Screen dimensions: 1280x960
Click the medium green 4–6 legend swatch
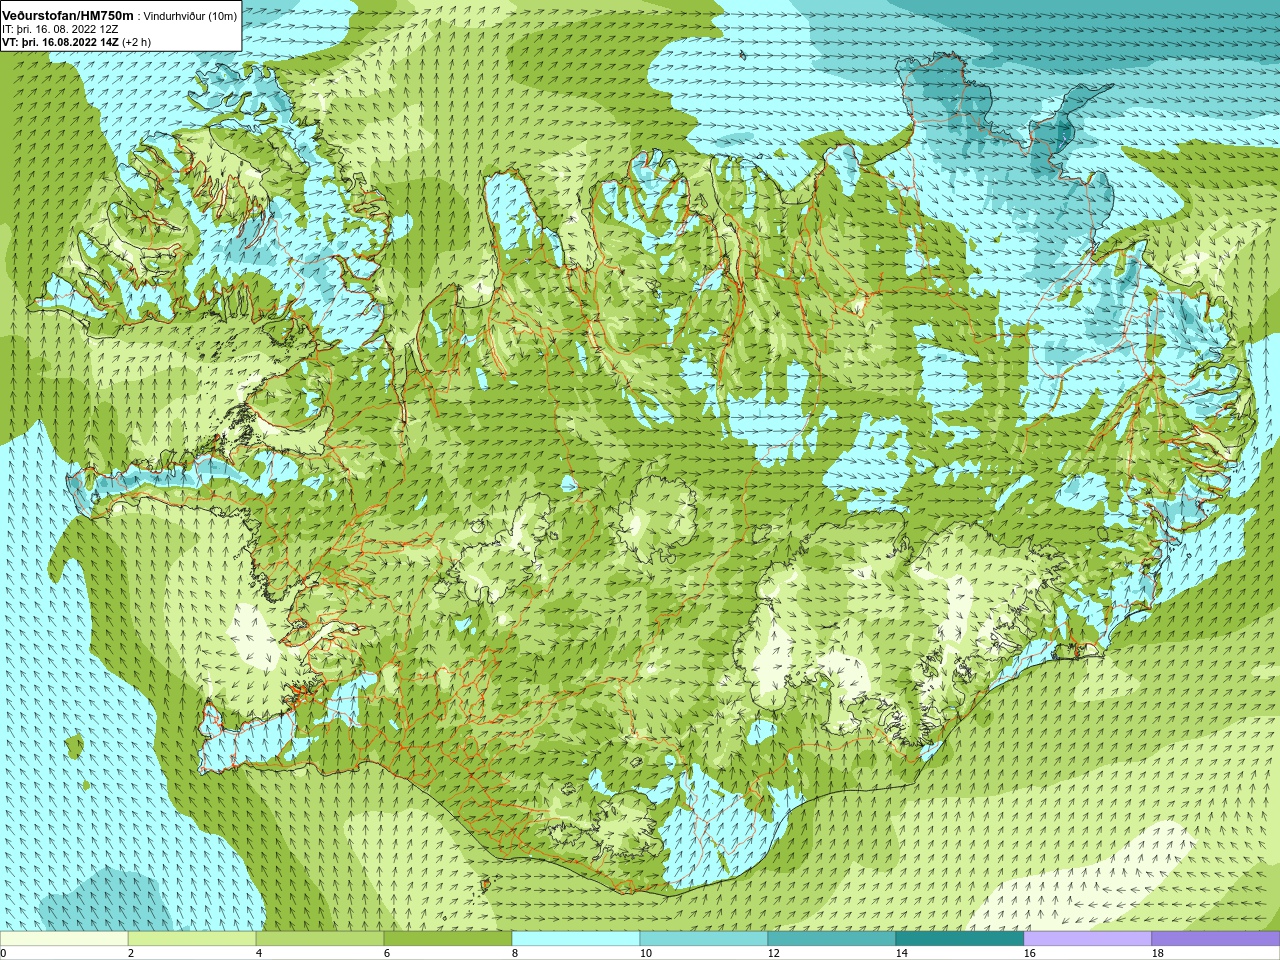[320, 939]
